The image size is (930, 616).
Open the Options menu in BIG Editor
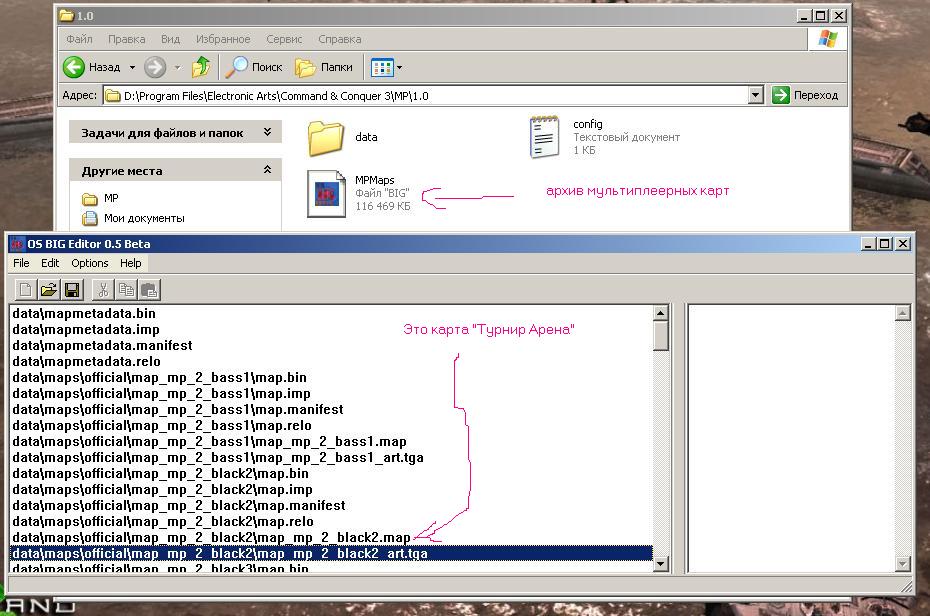pyautogui.click(x=90, y=263)
